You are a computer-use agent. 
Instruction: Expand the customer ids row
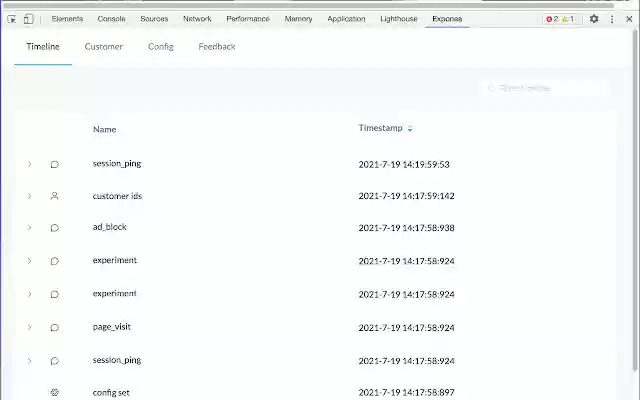[29, 196]
